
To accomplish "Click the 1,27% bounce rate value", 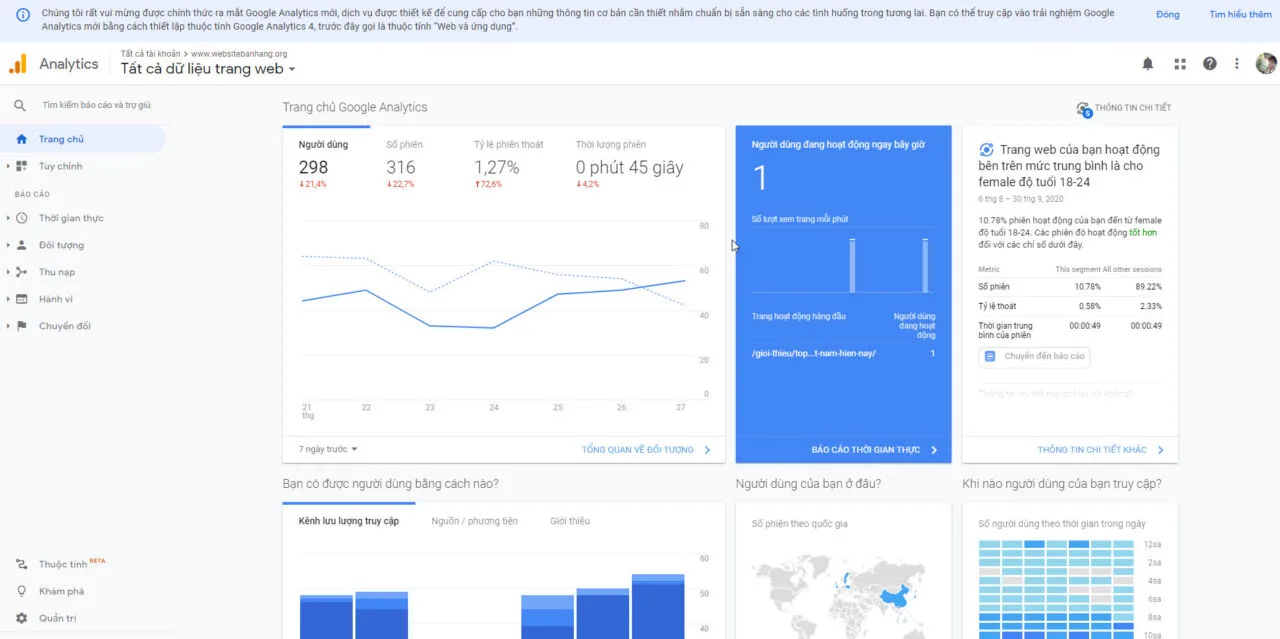I will [x=497, y=168].
